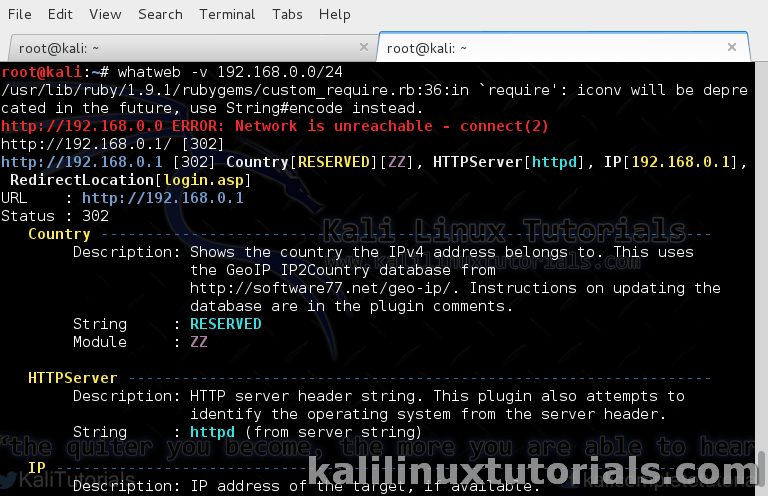
Task: Click the yellow Country section heading
Action: (59, 234)
